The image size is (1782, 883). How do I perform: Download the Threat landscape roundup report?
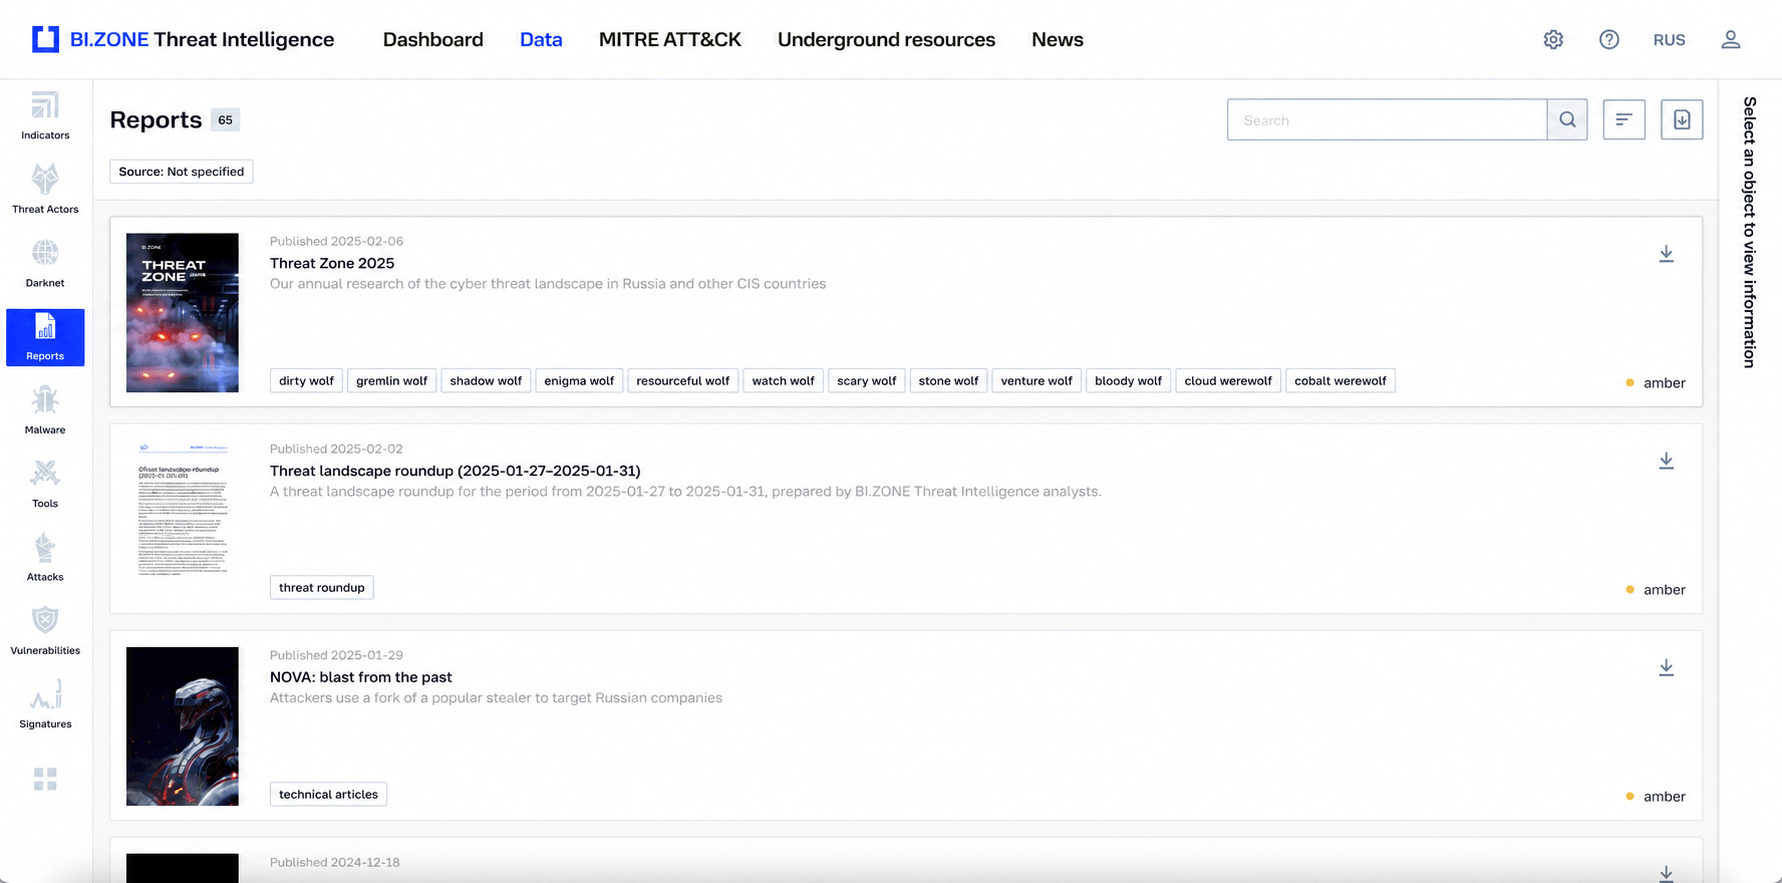(x=1666, y=461)
